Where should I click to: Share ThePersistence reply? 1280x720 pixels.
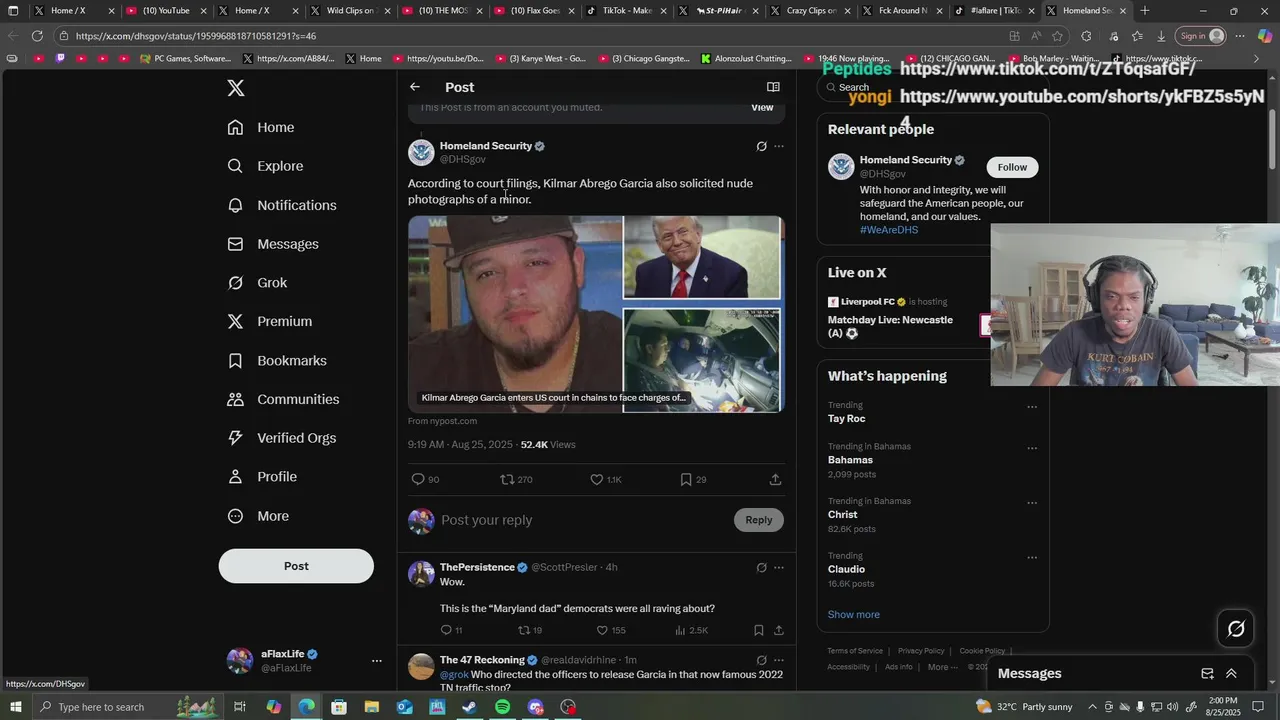779,630
